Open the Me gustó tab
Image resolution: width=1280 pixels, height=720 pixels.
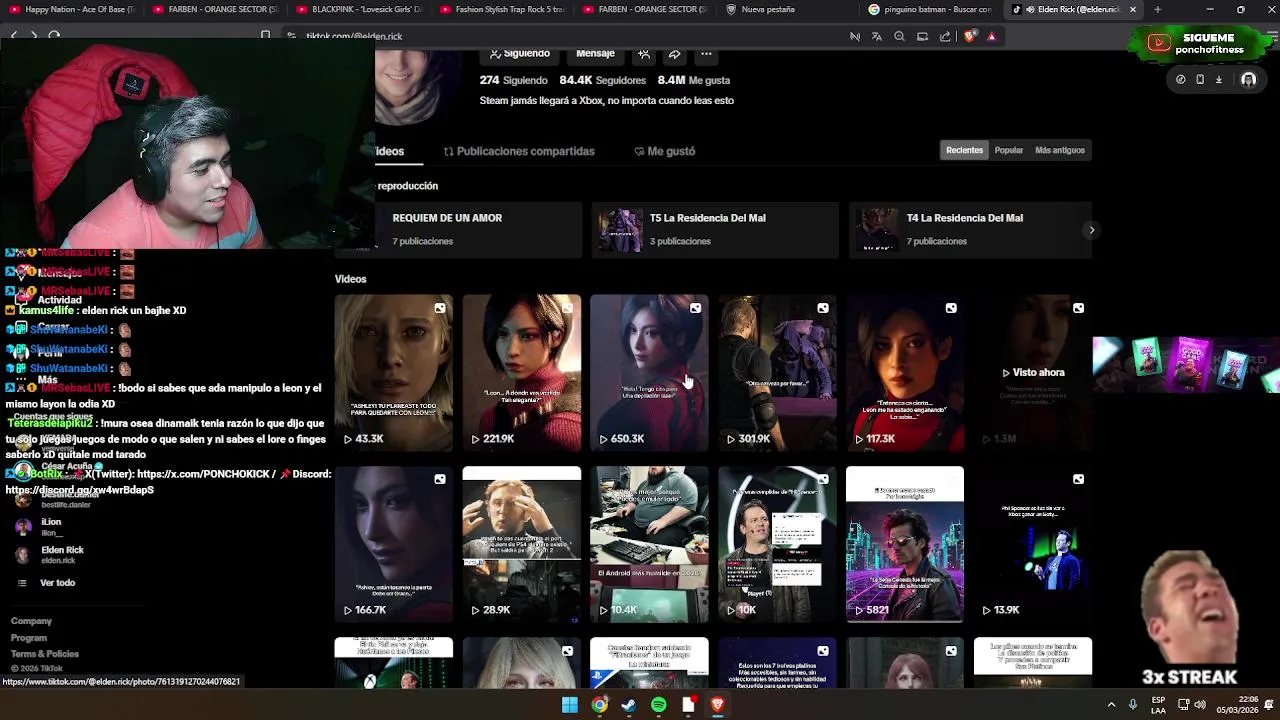[x=664, y=151]
